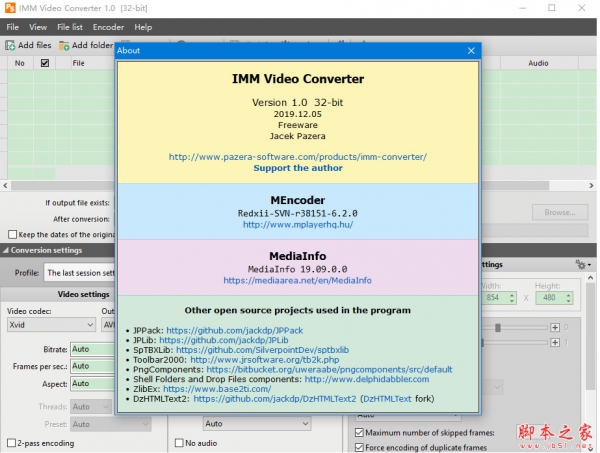Open the JPPack GitHub link
The height and width of the screenshot is (453, 600).
[x=235, y=331]
